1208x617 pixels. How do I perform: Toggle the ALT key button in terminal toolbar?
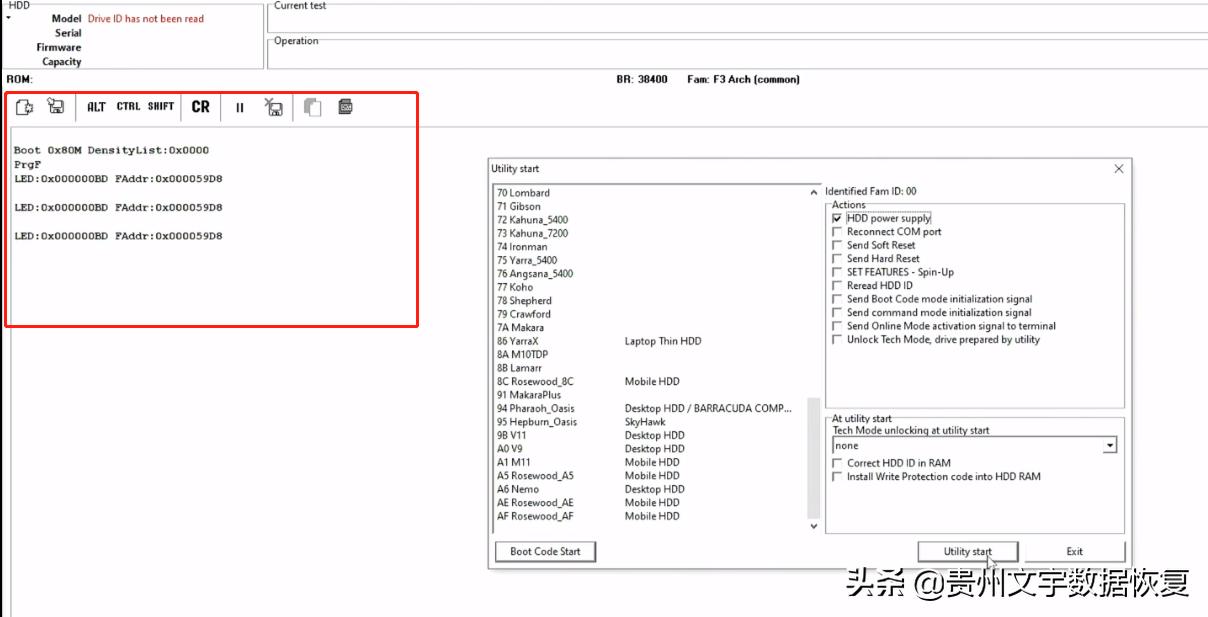[x=96, y=107]
